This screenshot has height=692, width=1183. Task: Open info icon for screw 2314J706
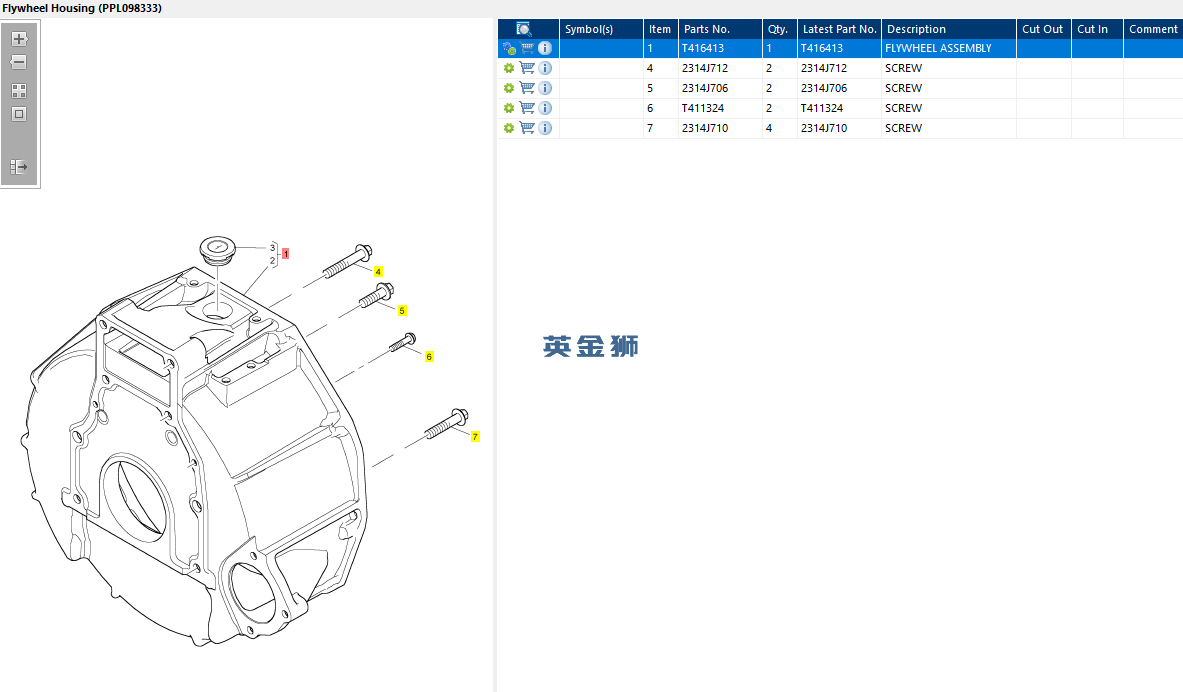(545, 88)
